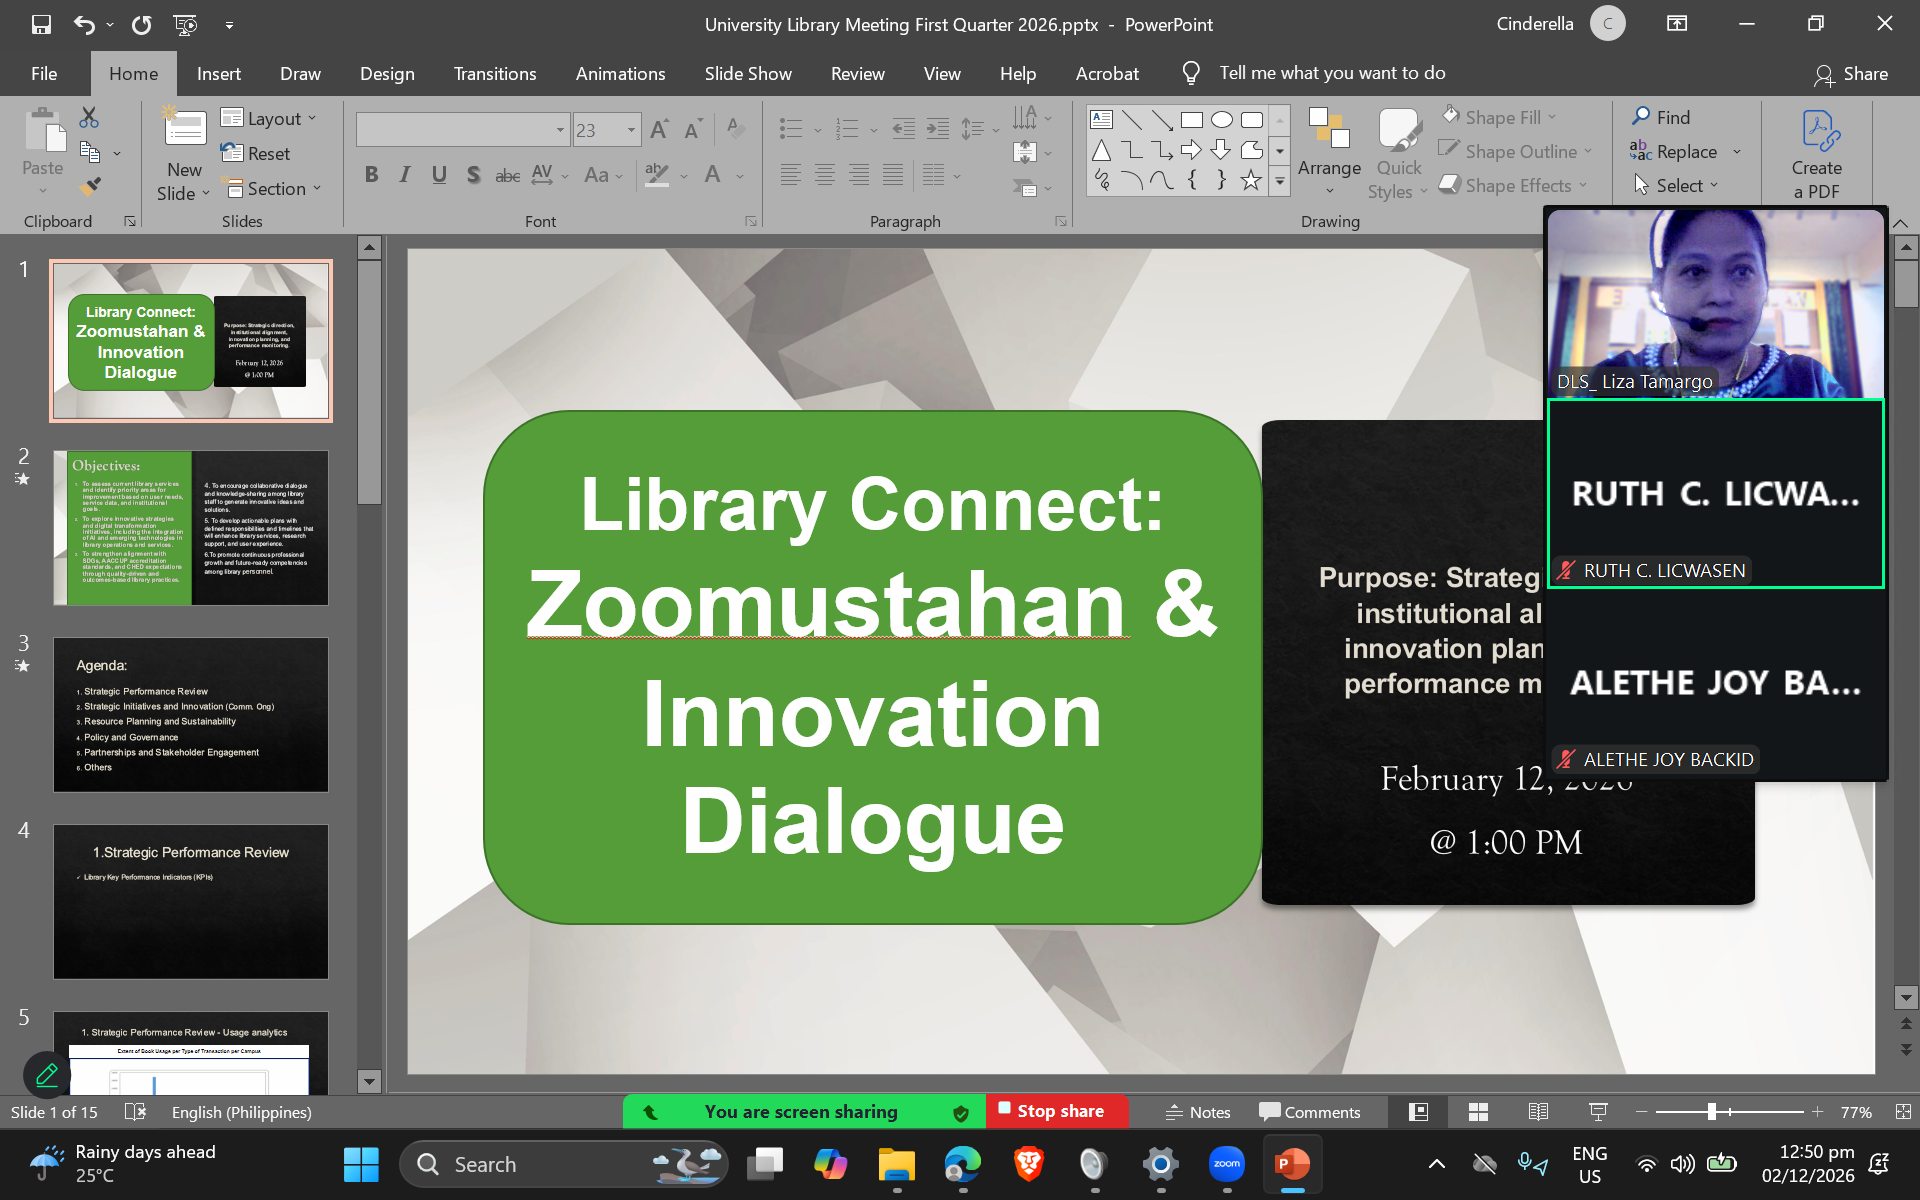Start Slide Show from status bar
This screenshot has width=1920, height=1200.
click(x=1598, y=1112)
